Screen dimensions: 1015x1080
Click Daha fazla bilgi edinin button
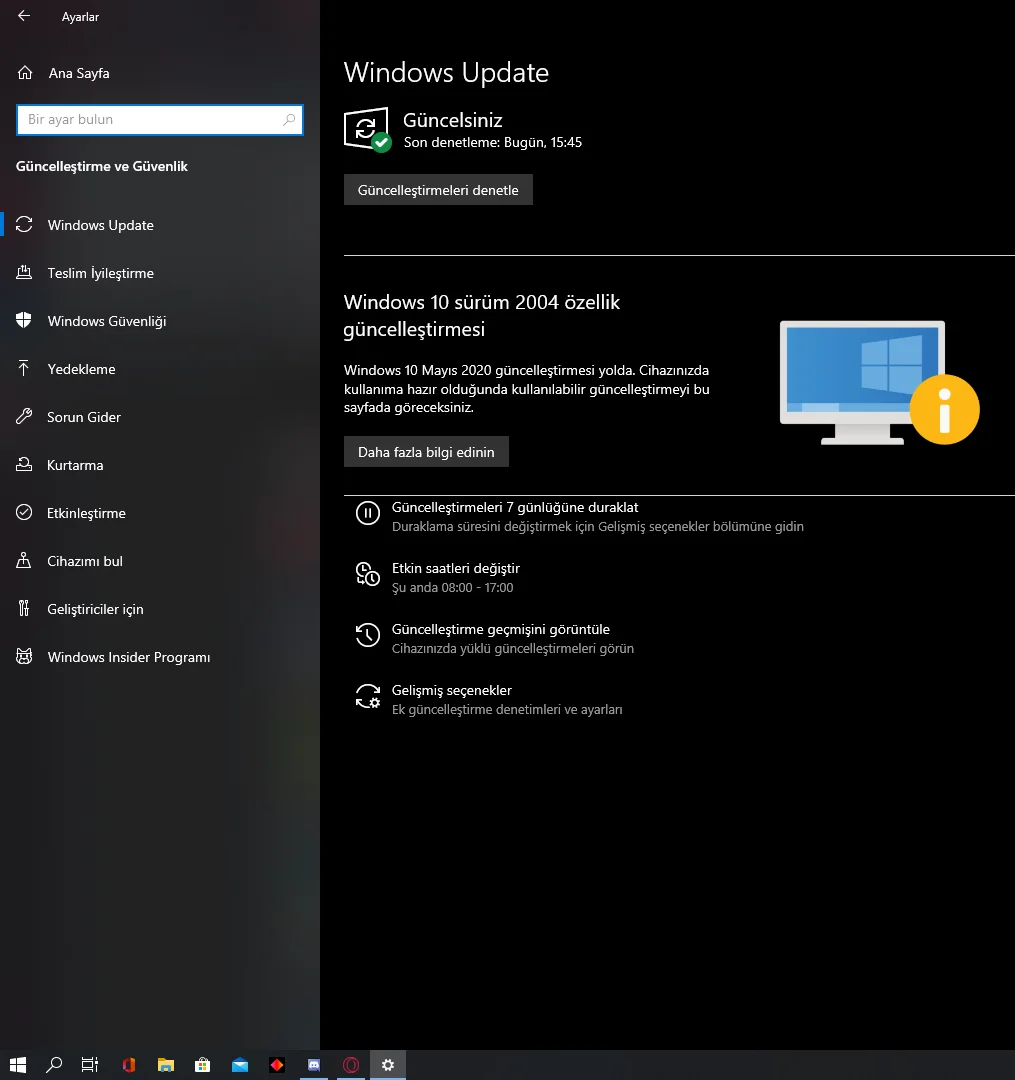pyautogui.click(x=426, y=452)
